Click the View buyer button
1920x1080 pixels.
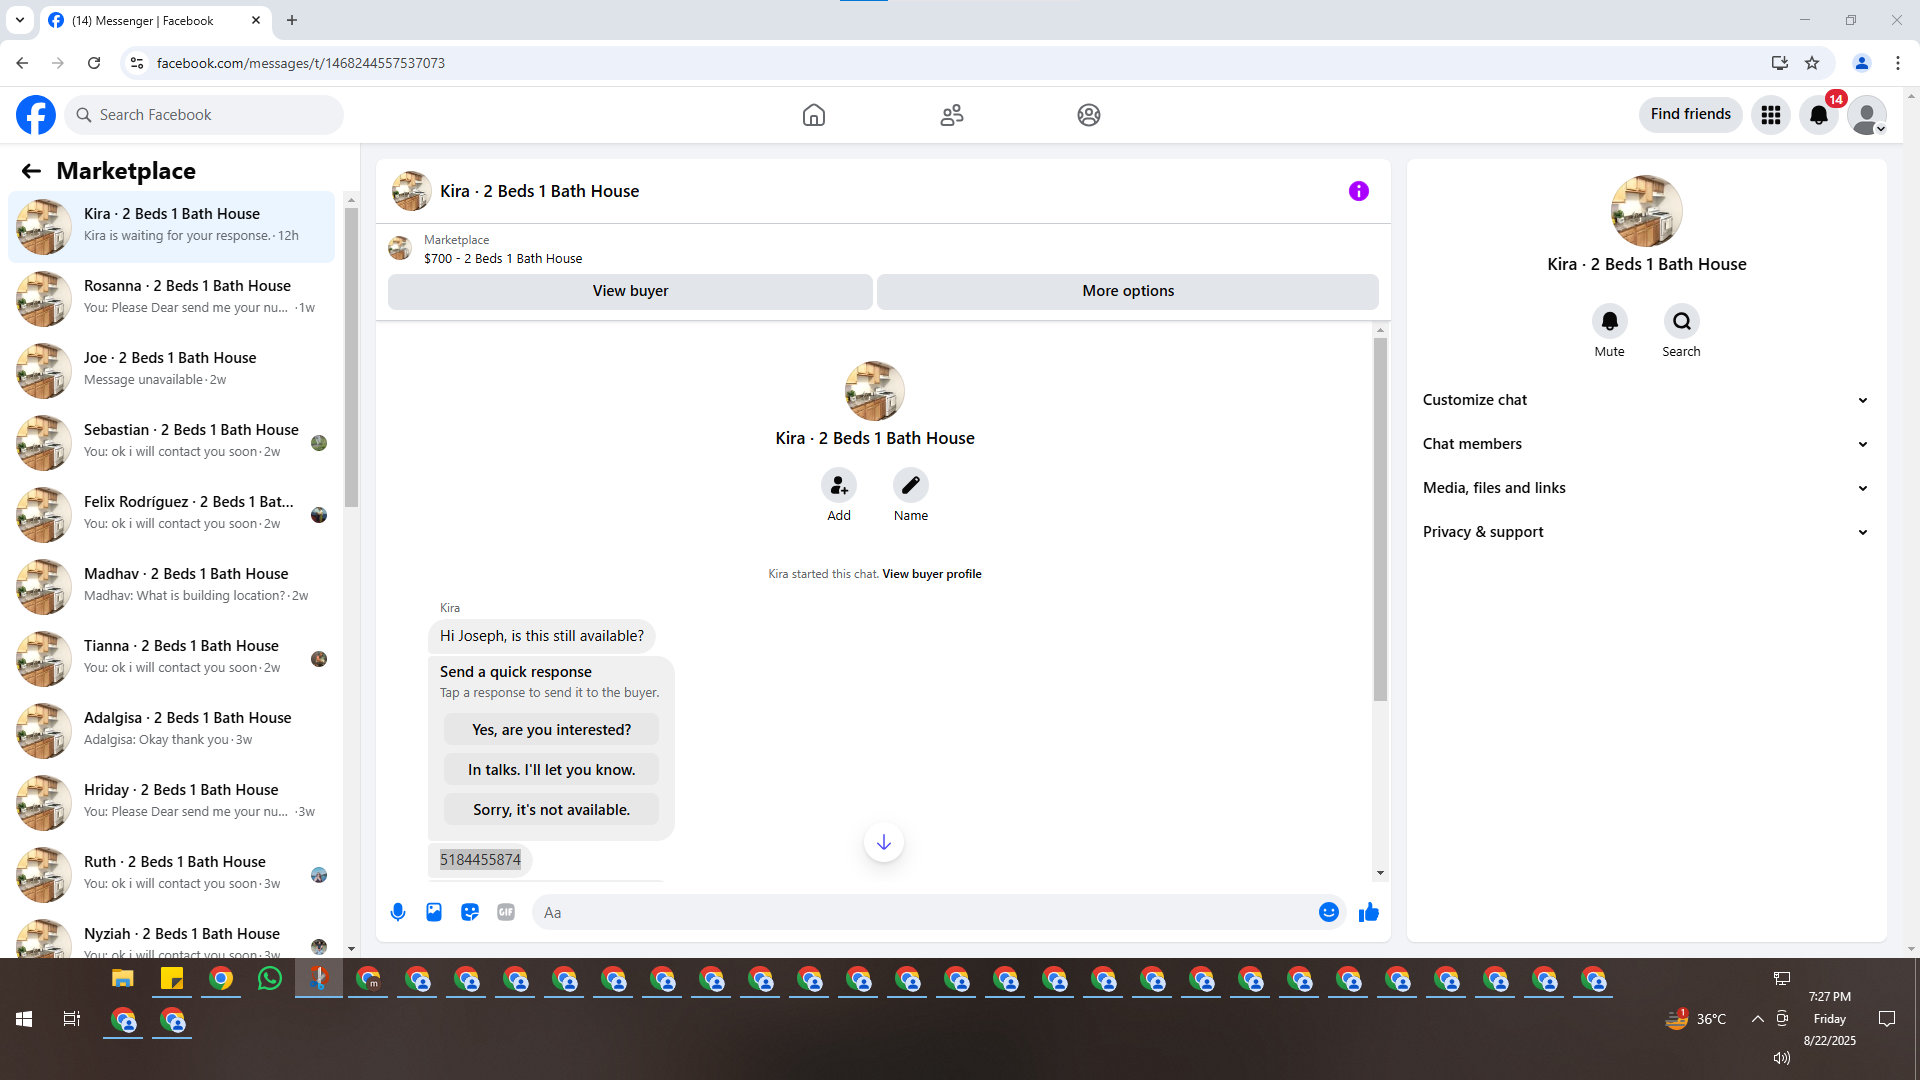630,291
